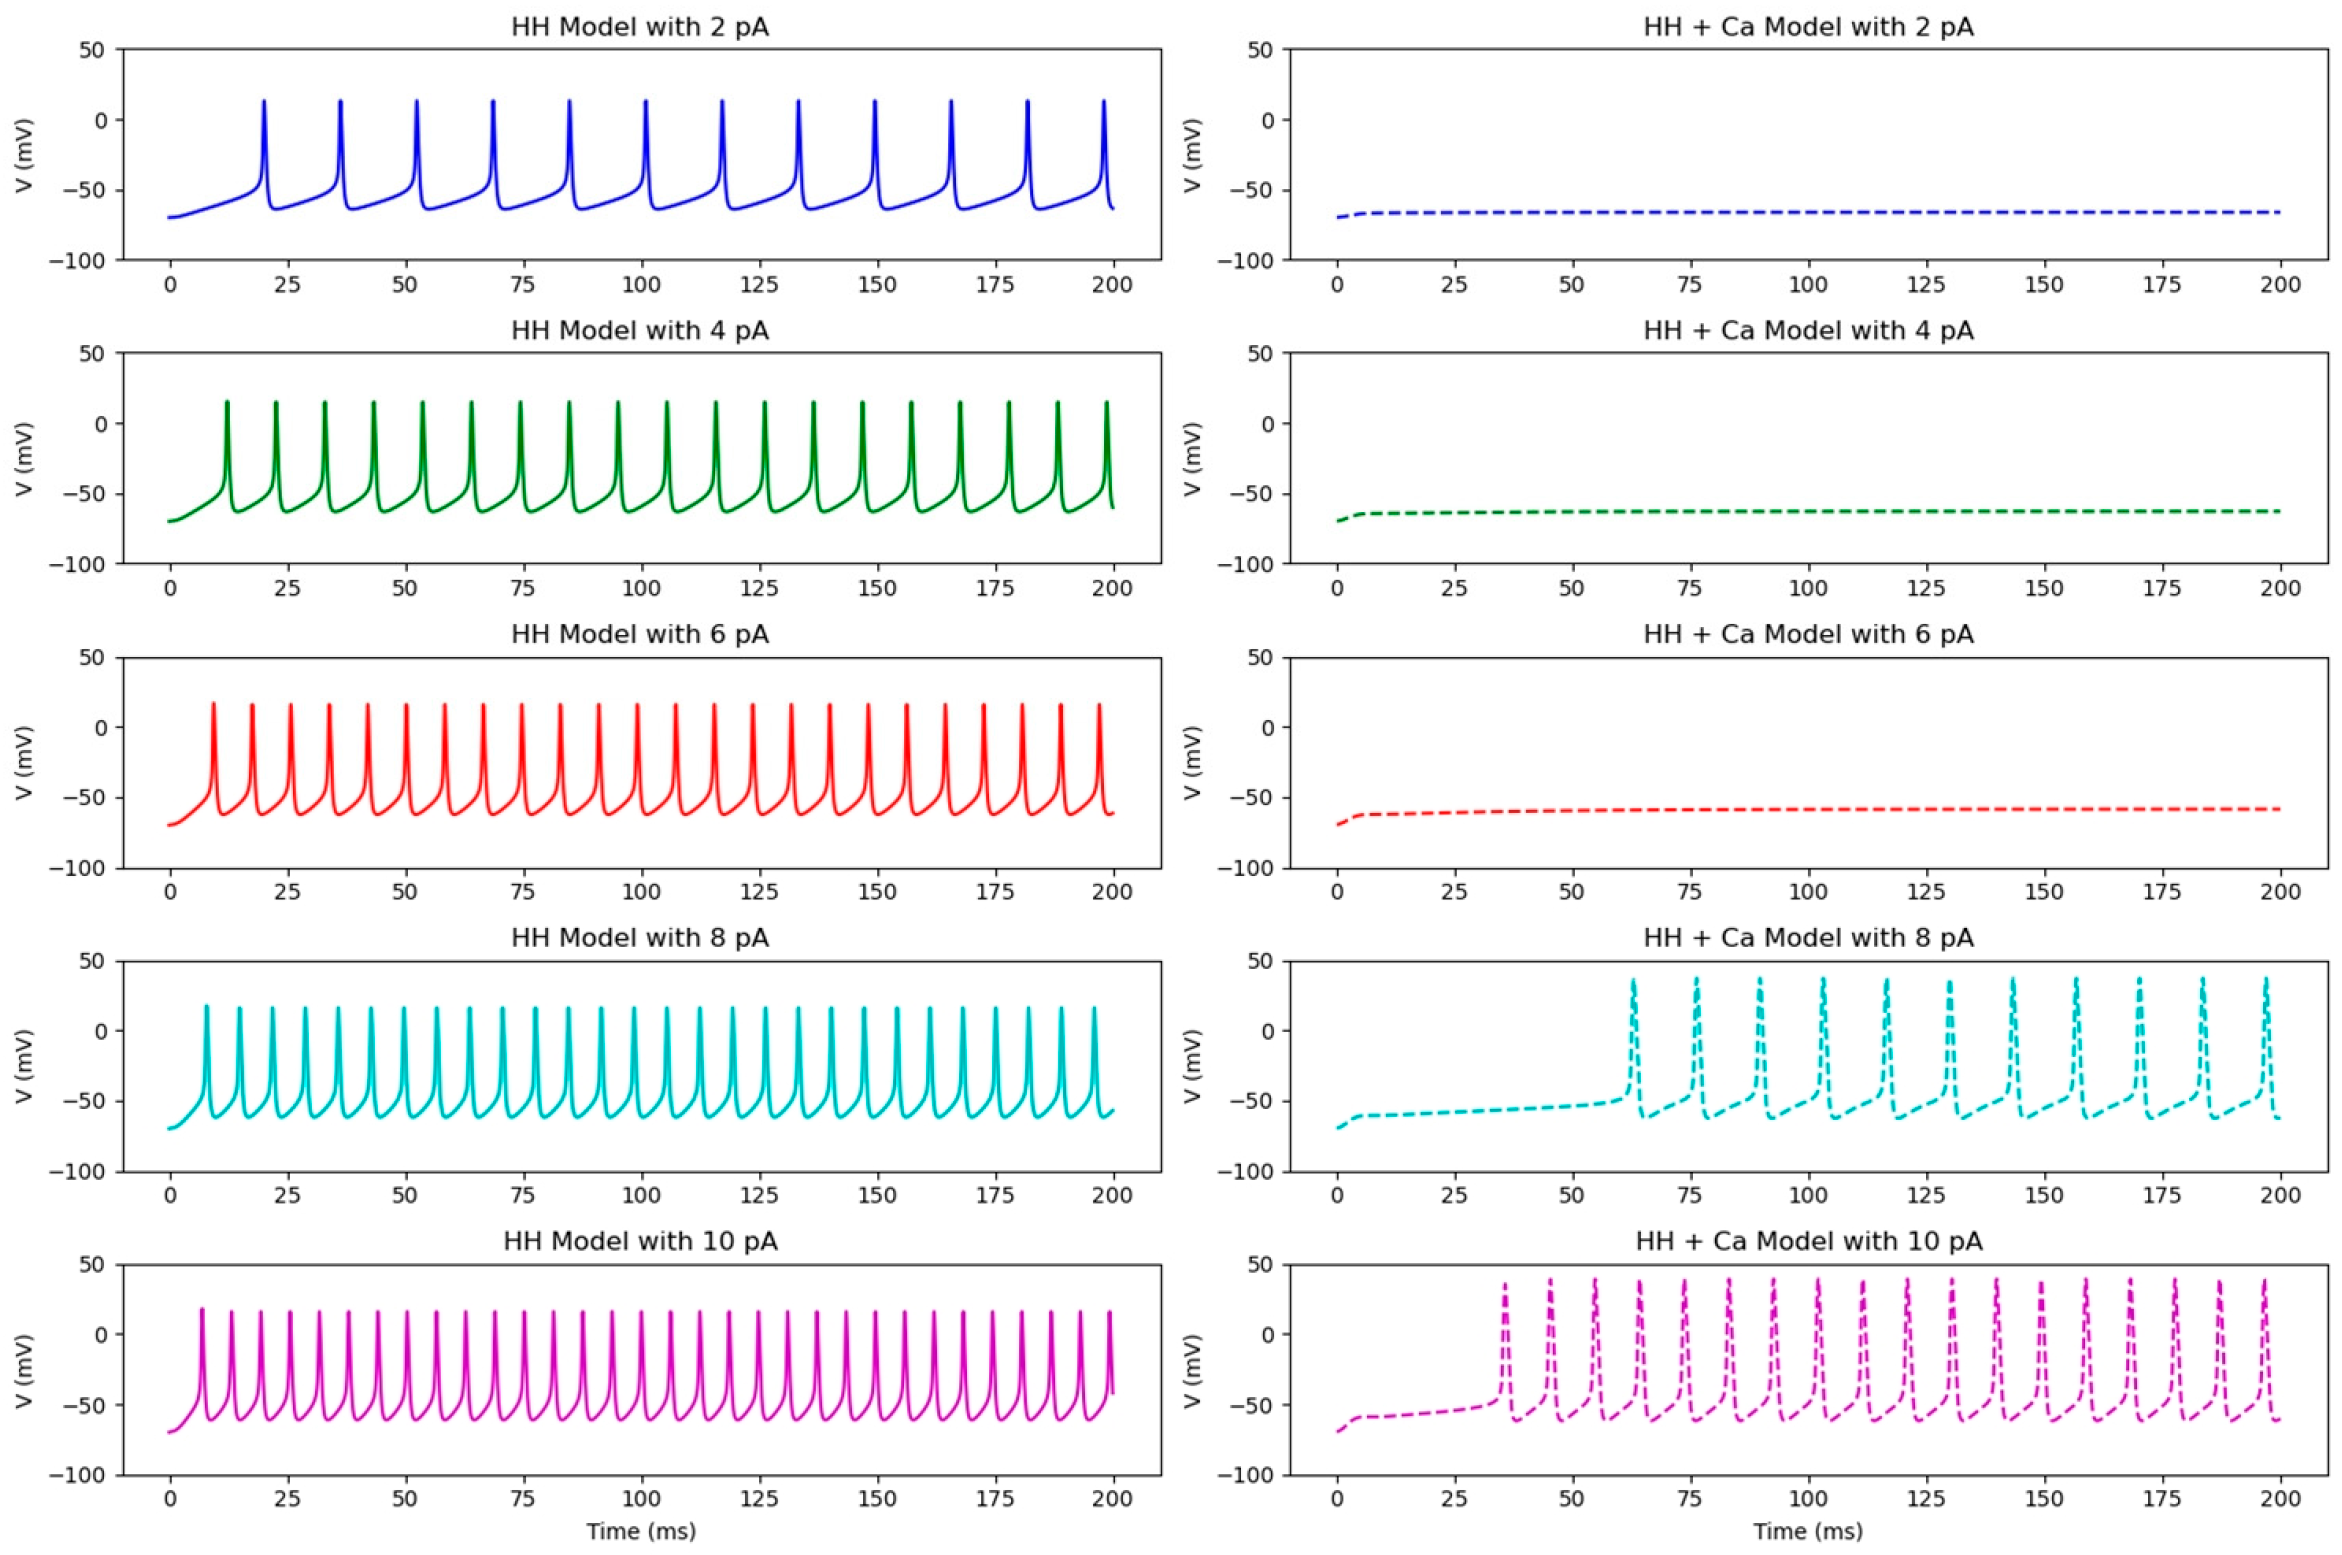The width and height of the screenshot is (2342, 1555).
Task: Click the title 'HH + Ca Model with 4 pA'
Action: (1808, 331)
